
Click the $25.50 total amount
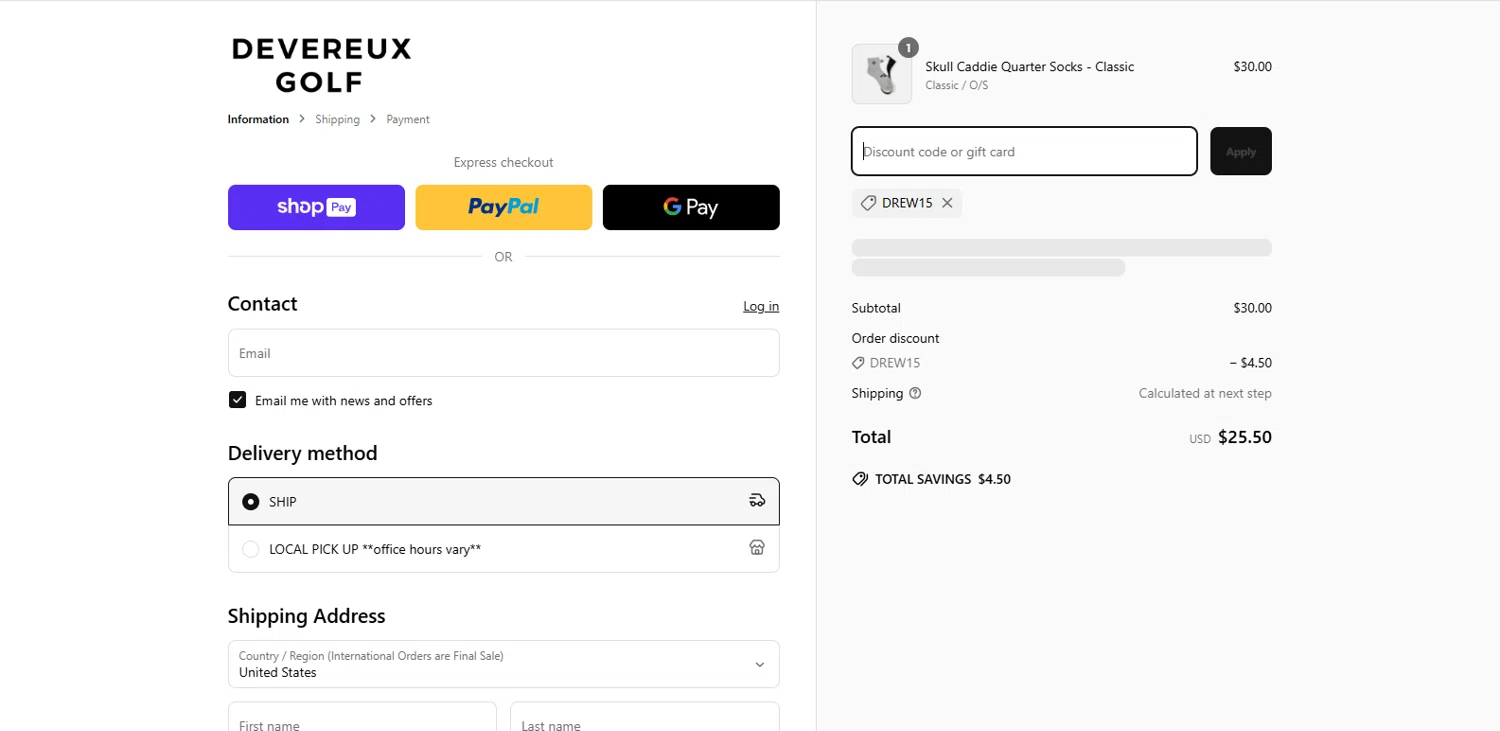coord(1245,437)
